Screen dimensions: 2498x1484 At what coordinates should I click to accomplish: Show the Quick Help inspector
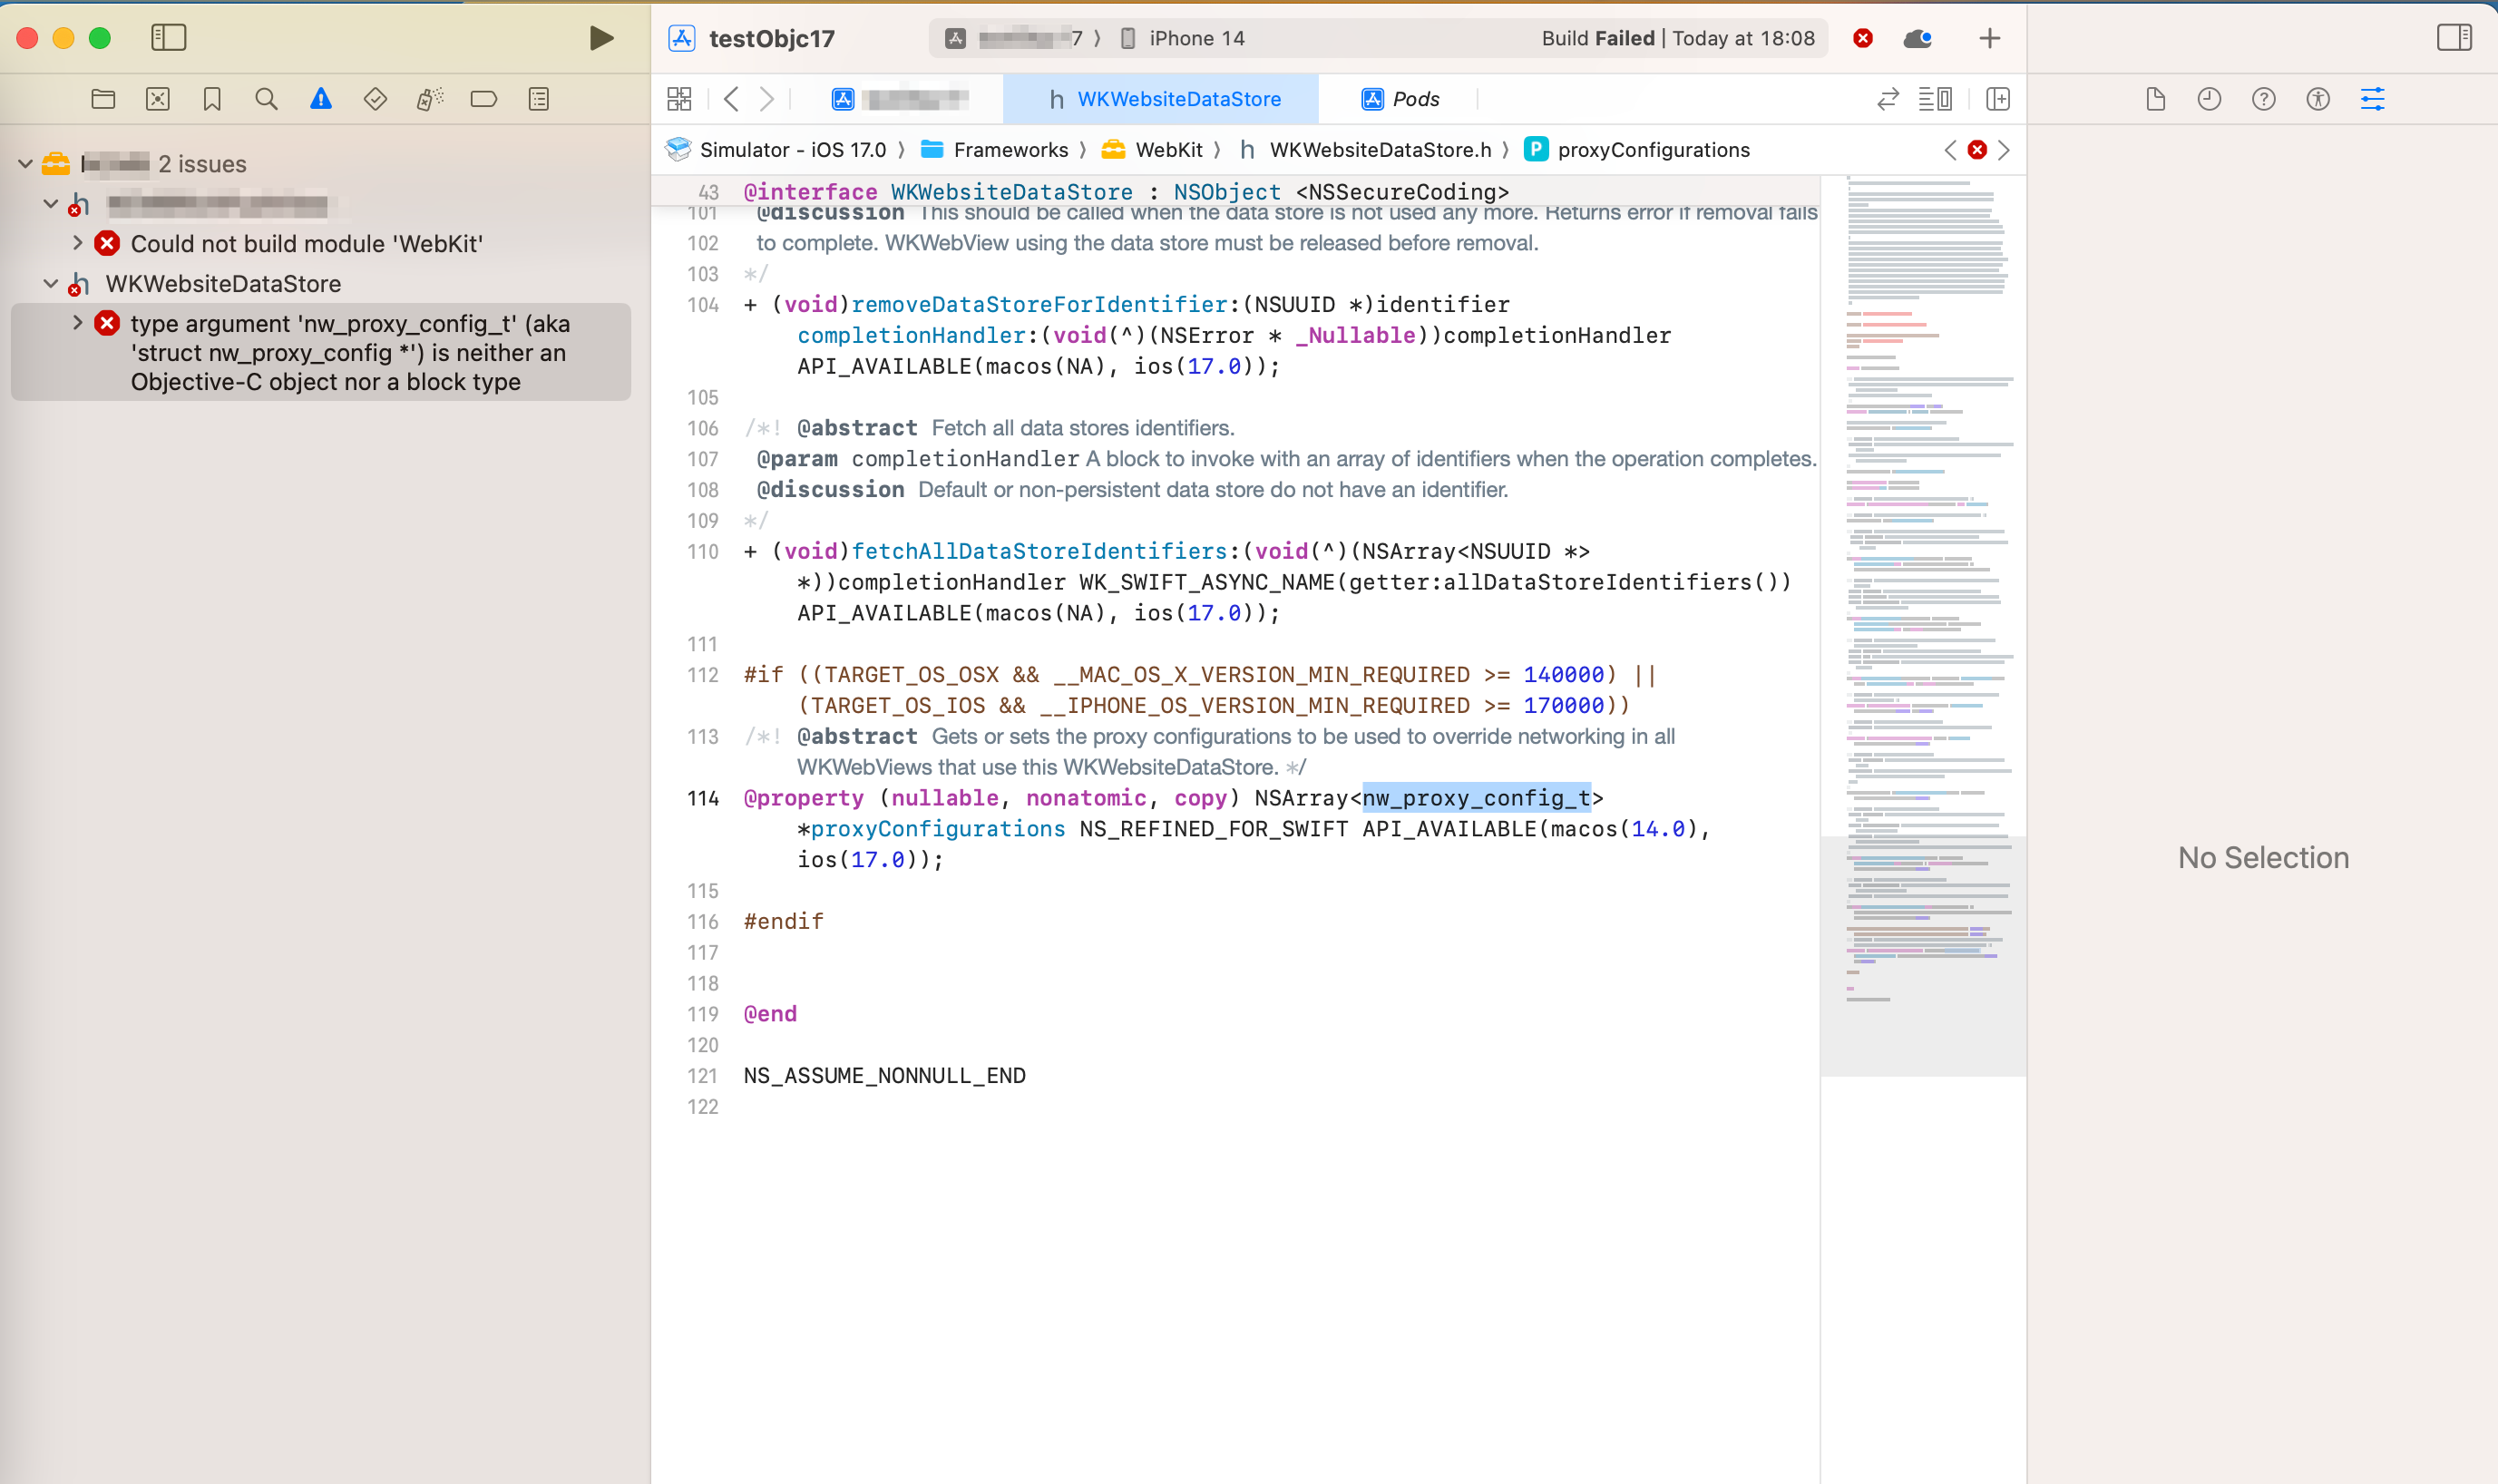coord(2264,99)
